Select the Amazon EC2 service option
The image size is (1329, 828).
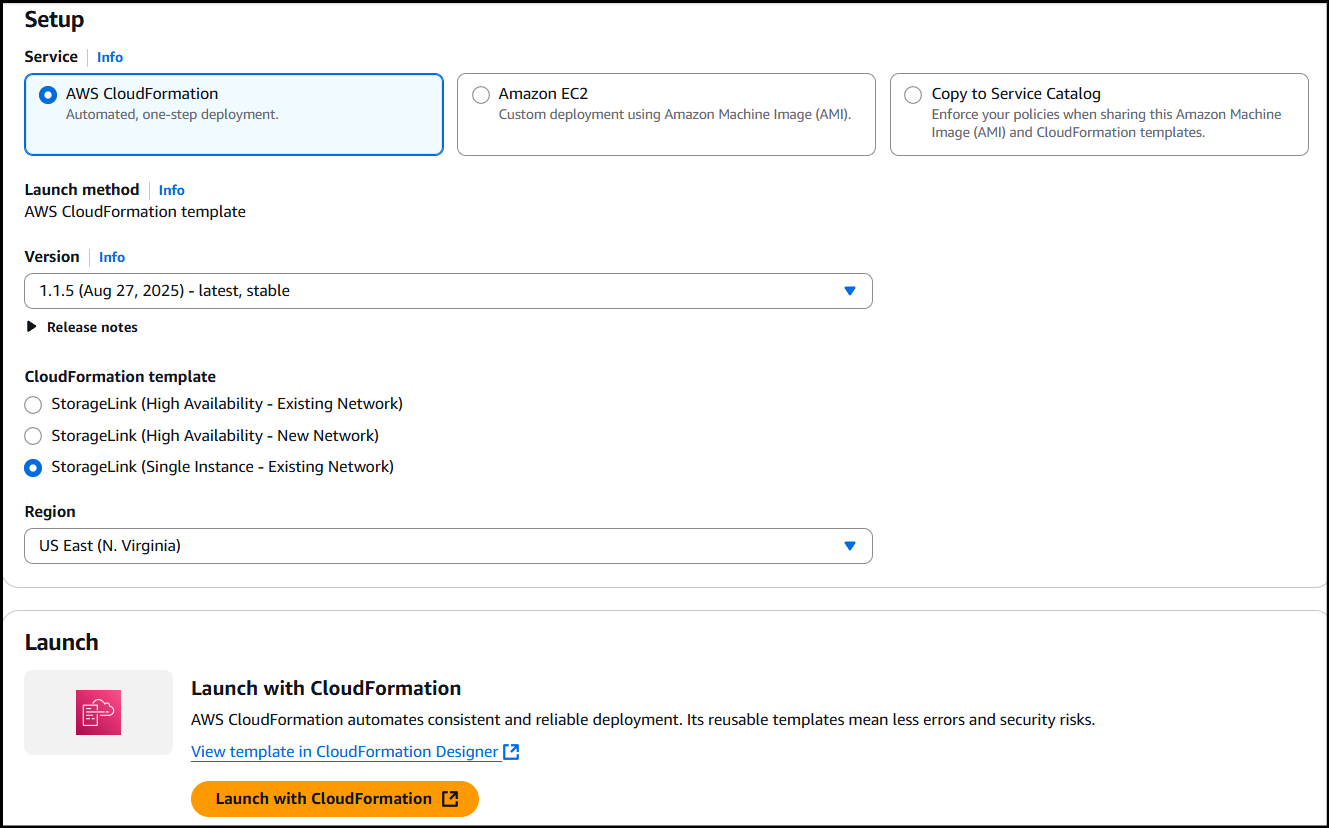tap(481, 95)
